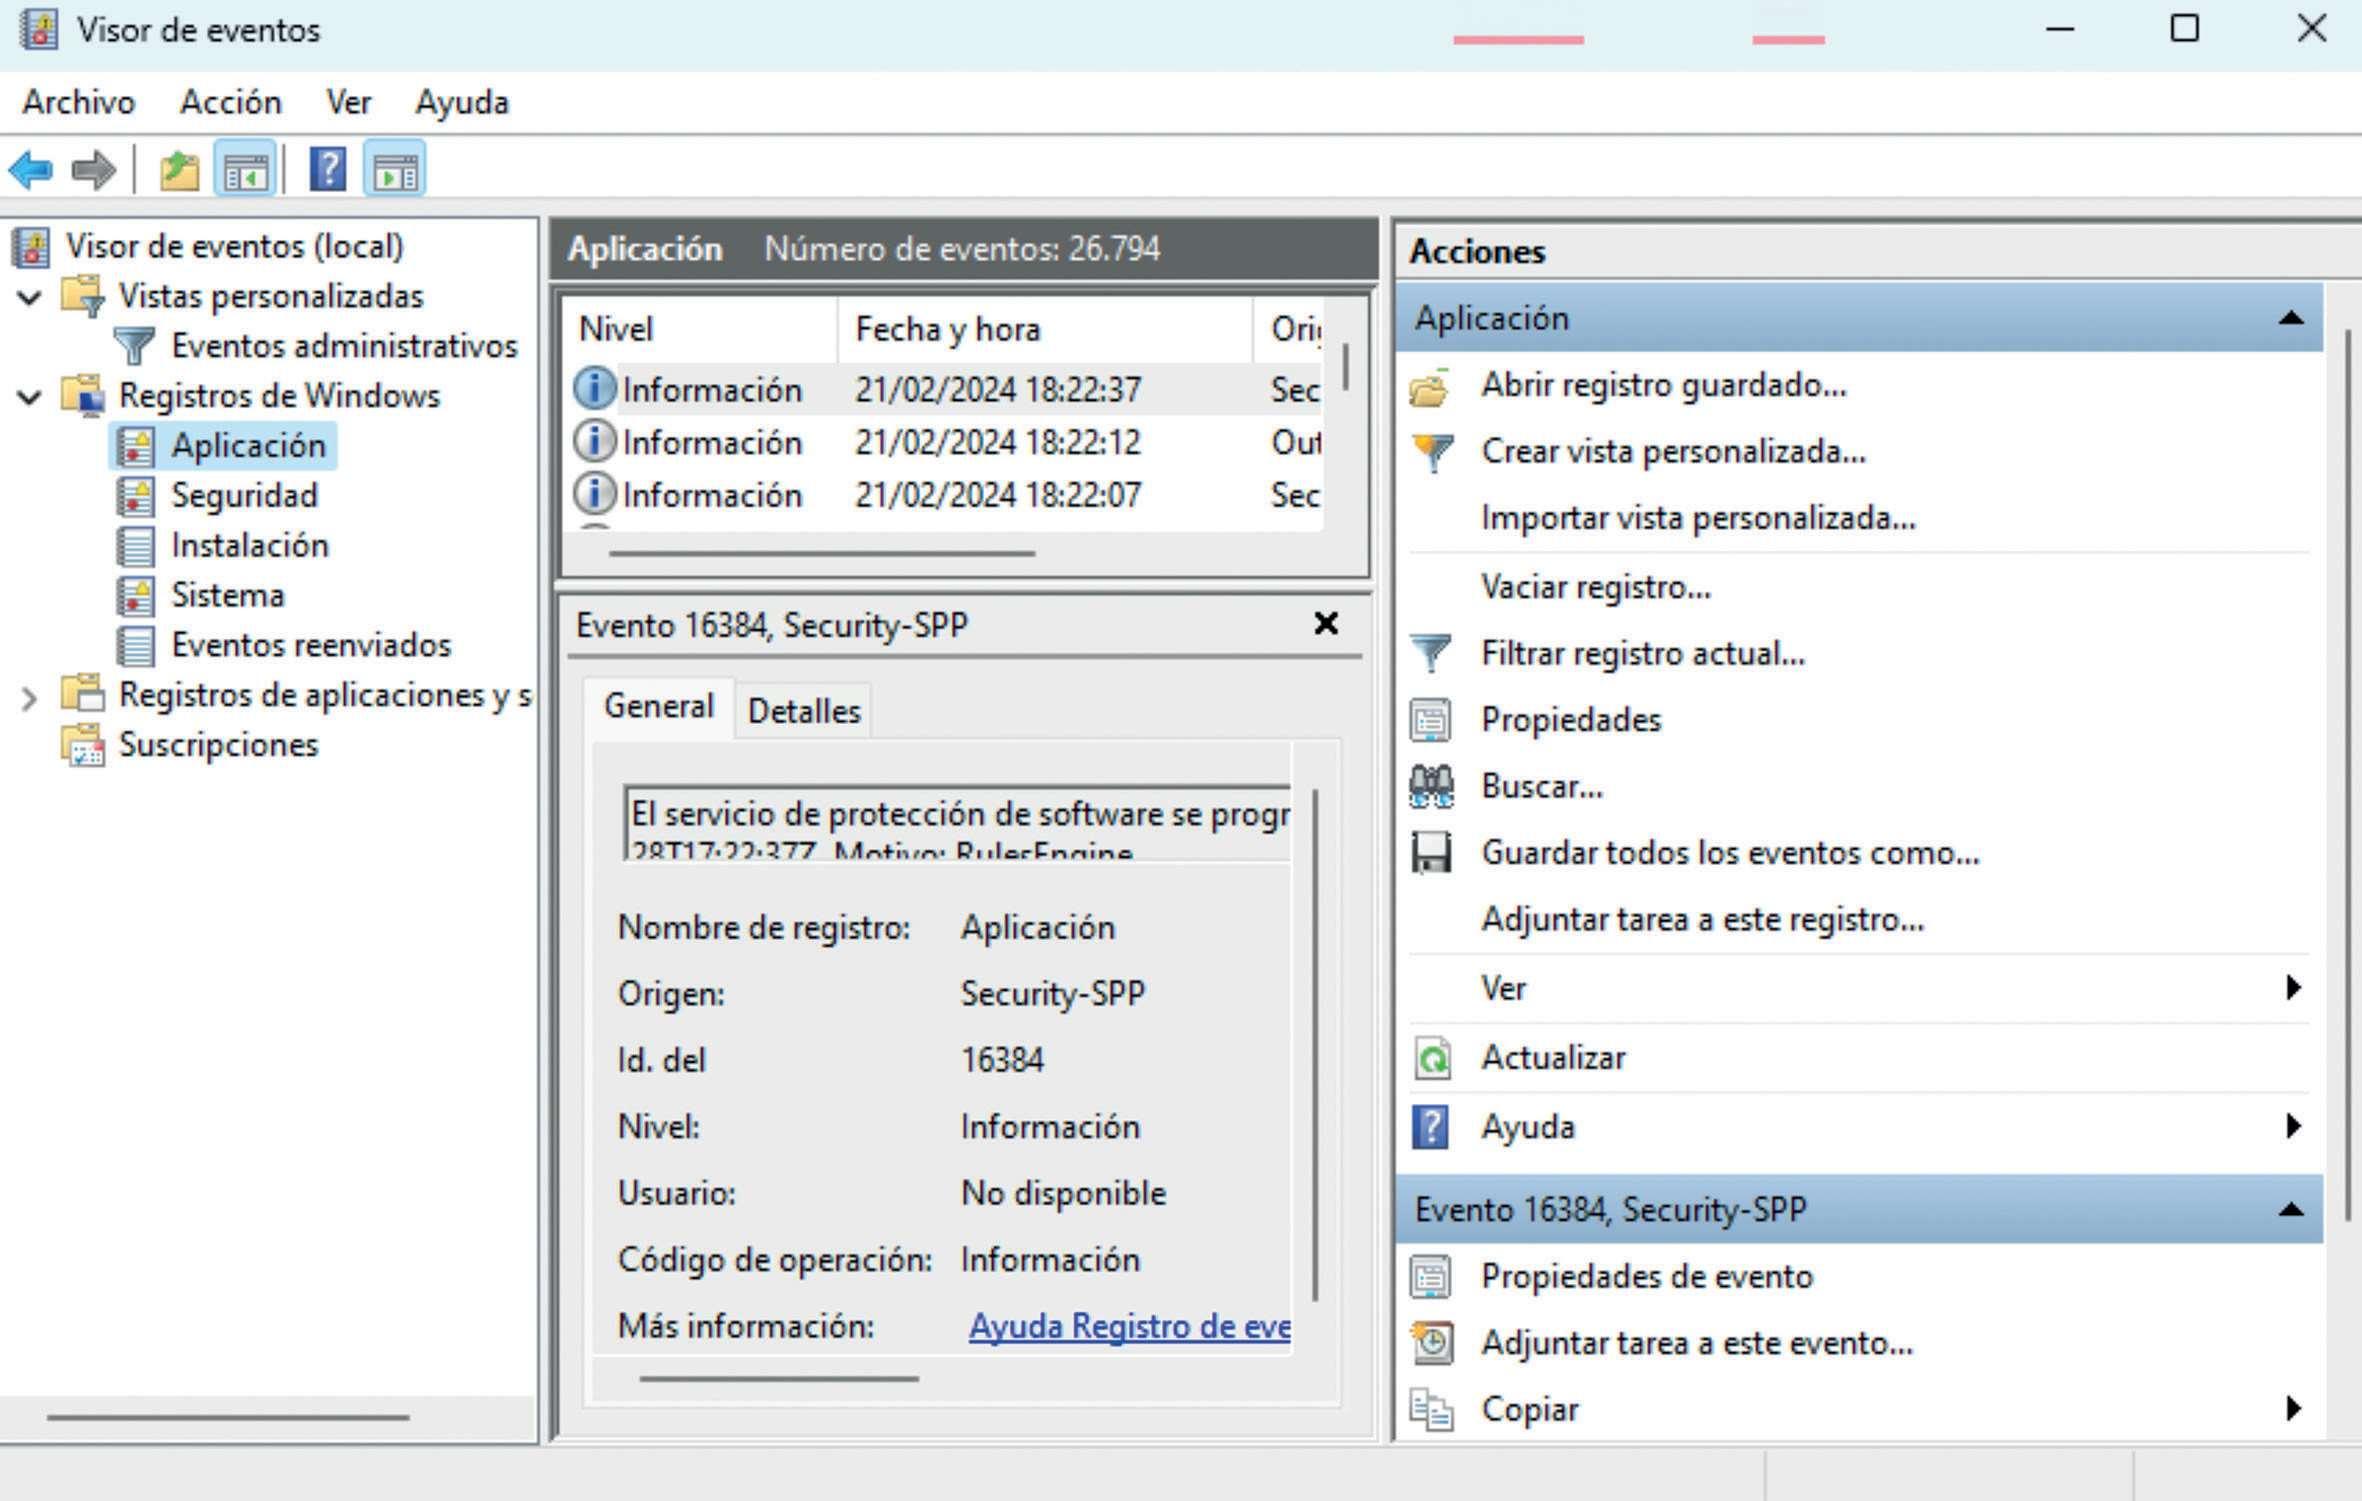2362x1501 pixels.
Task: Open the Acción menu
Action: (x=230, y=102)
